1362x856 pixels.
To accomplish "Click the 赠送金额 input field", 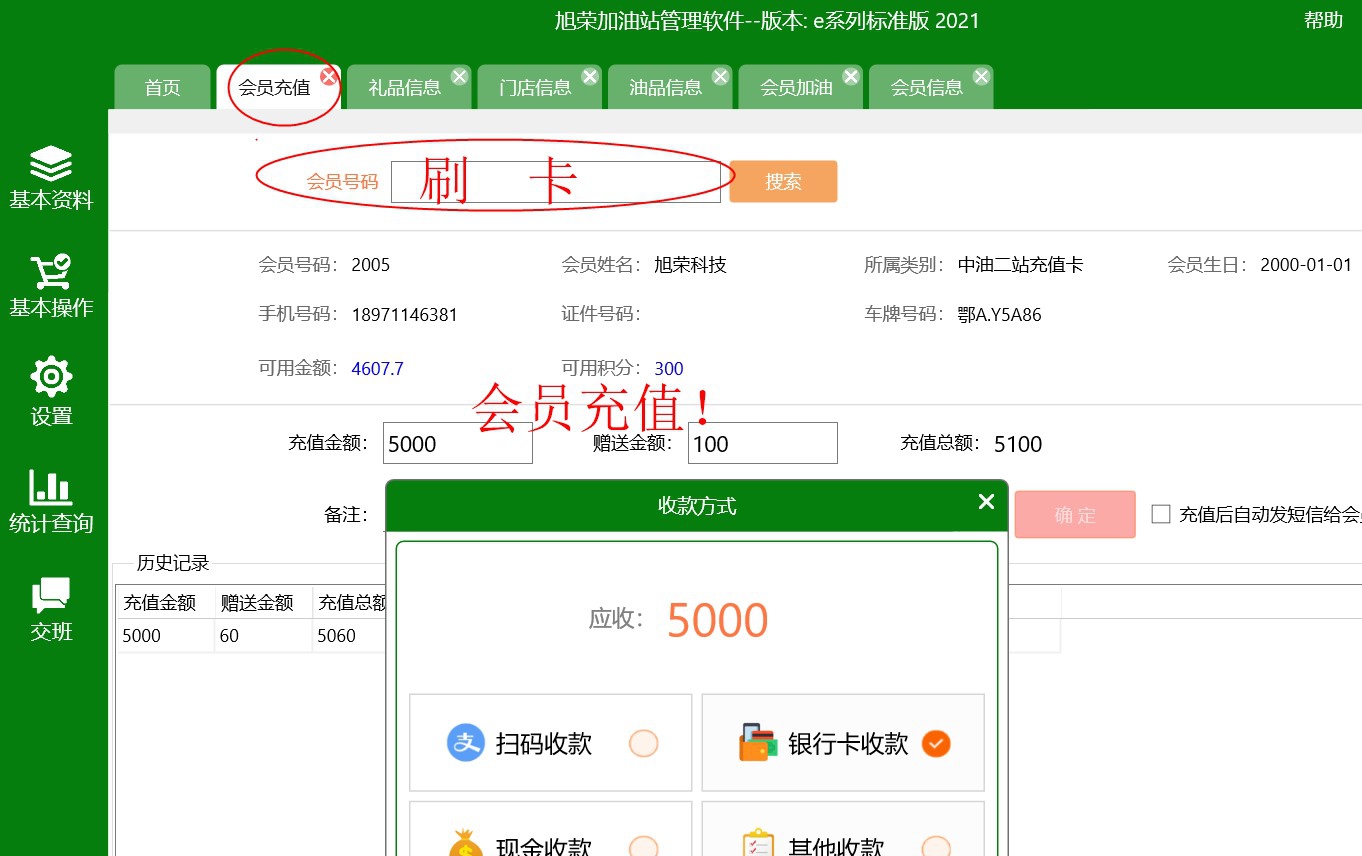I will point(763,443).
